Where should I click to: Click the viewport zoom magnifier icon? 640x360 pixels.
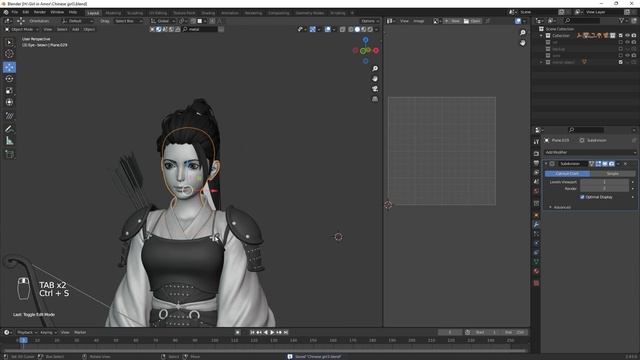[x=375, y=69]
